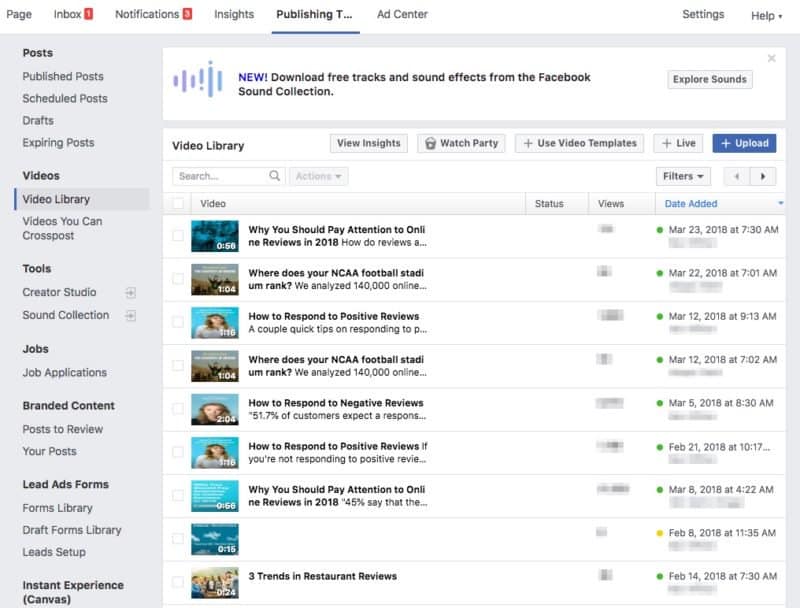Open Posts to Review
The width and height of the screenshot is (800, 608).
62,429
